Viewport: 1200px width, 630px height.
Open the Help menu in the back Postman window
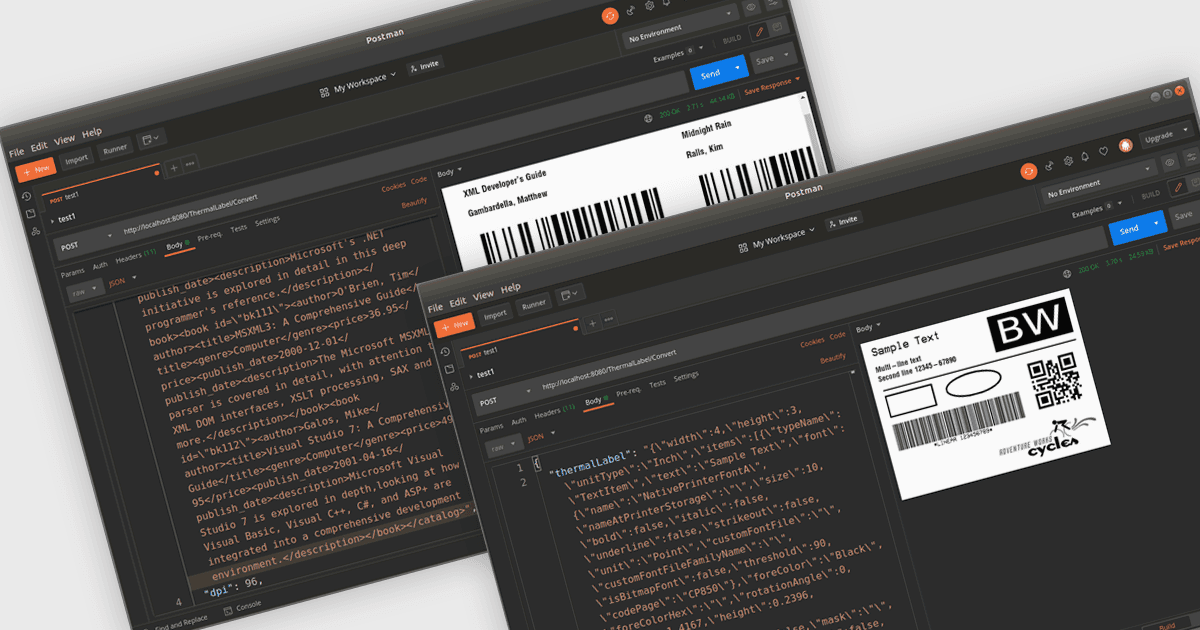(92, 133)
